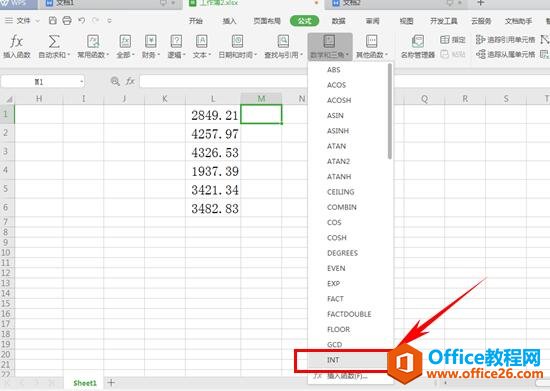Select the column L header
Screen dimensions: 550x391
click(213, 99)
